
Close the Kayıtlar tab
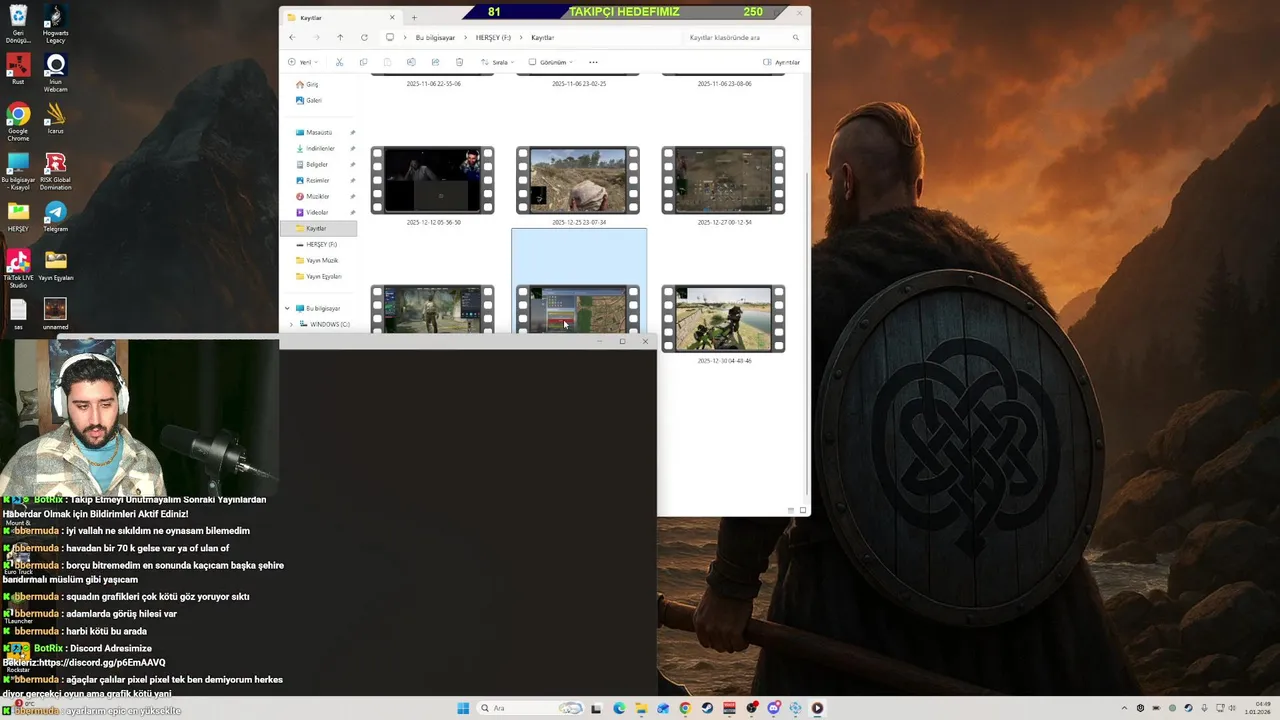392,17
